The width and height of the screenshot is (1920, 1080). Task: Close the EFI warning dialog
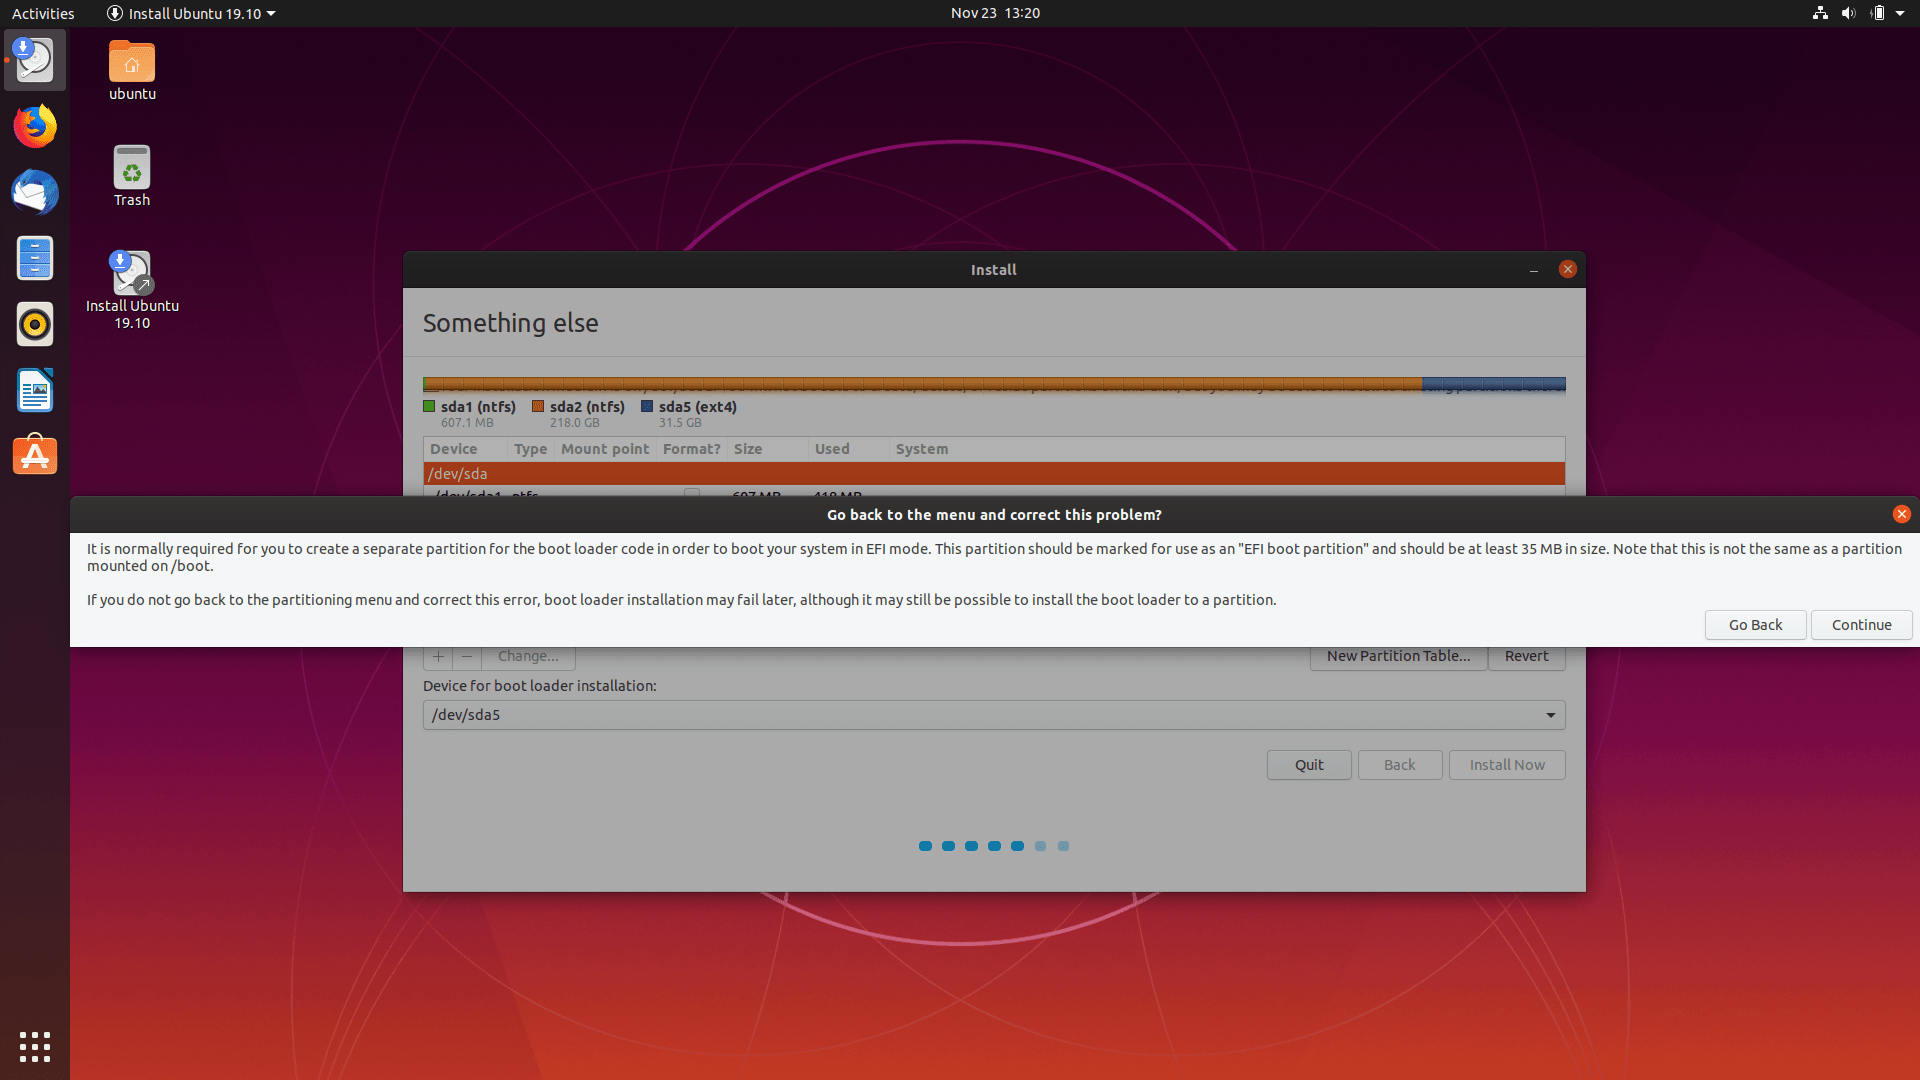coord(1901,514)
